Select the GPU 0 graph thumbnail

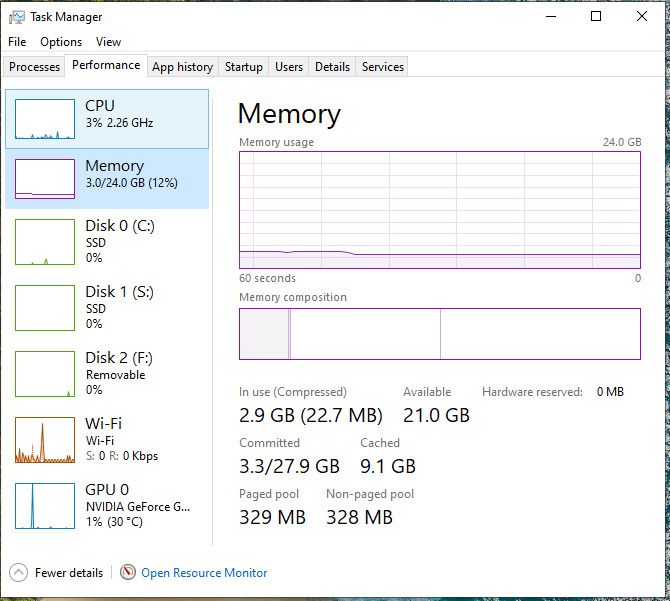click(x=45, y=506)
